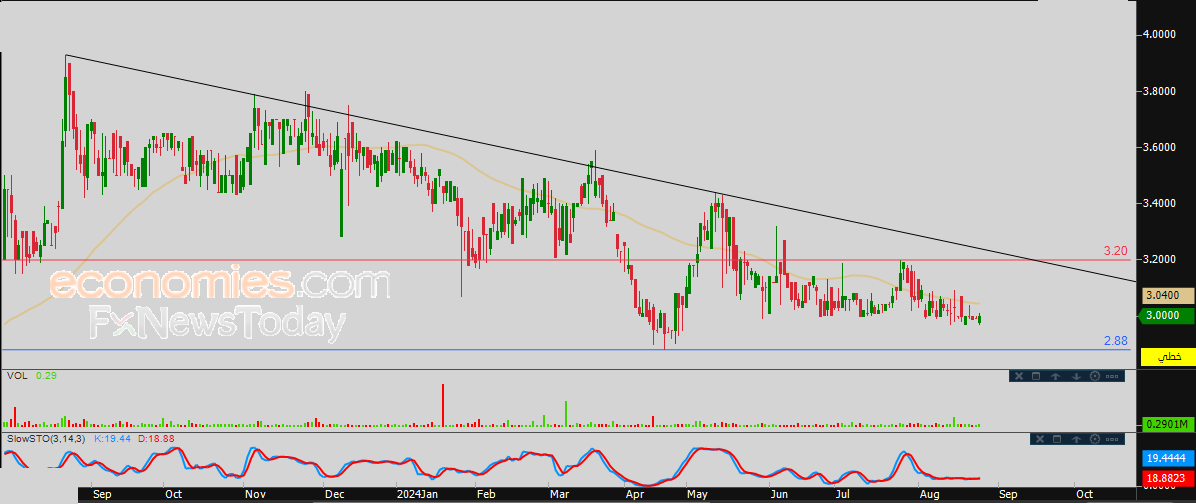This screenshot has width=1196, height=504.
Task: Click the Mar timeline label
Action: click(x=561, y=494)
